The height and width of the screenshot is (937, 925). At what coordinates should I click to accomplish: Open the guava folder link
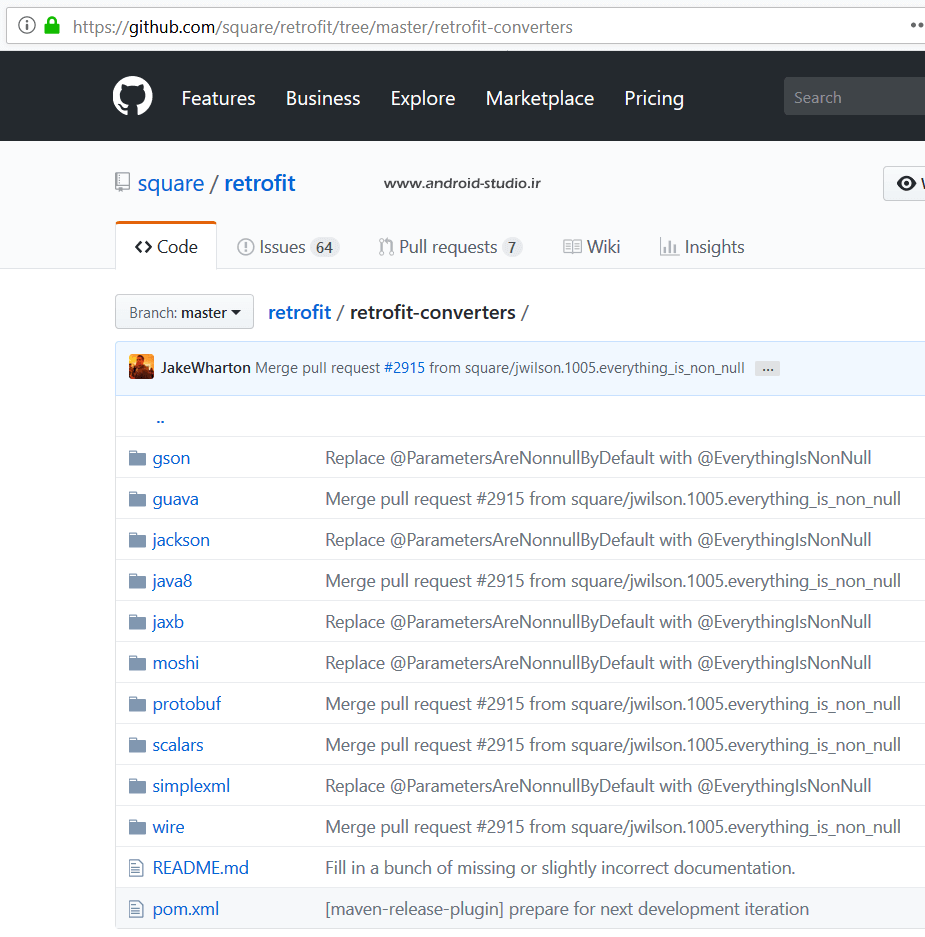[x=175, y=499]
